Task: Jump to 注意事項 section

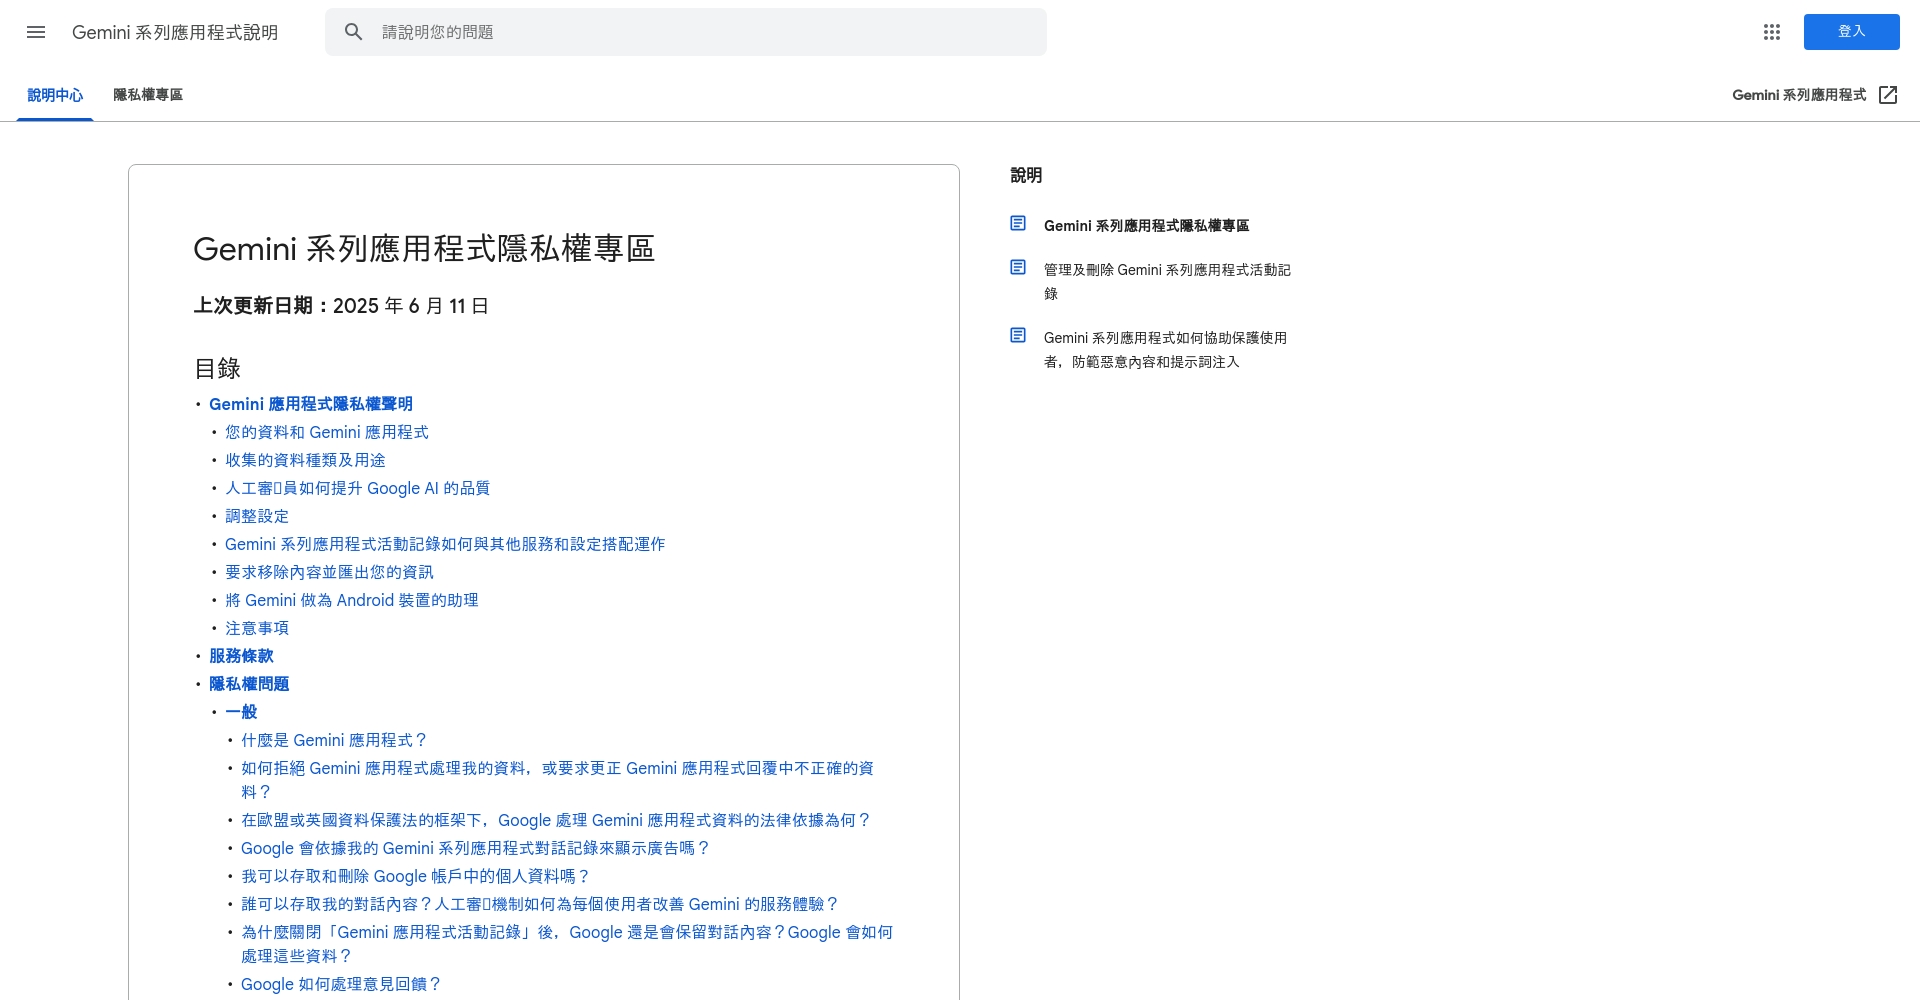Action: (257, 628)
